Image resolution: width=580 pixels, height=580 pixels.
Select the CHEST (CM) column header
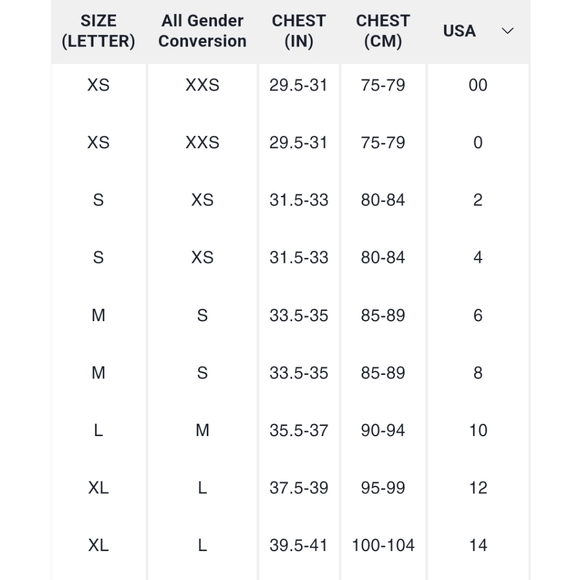click(383, 31)
